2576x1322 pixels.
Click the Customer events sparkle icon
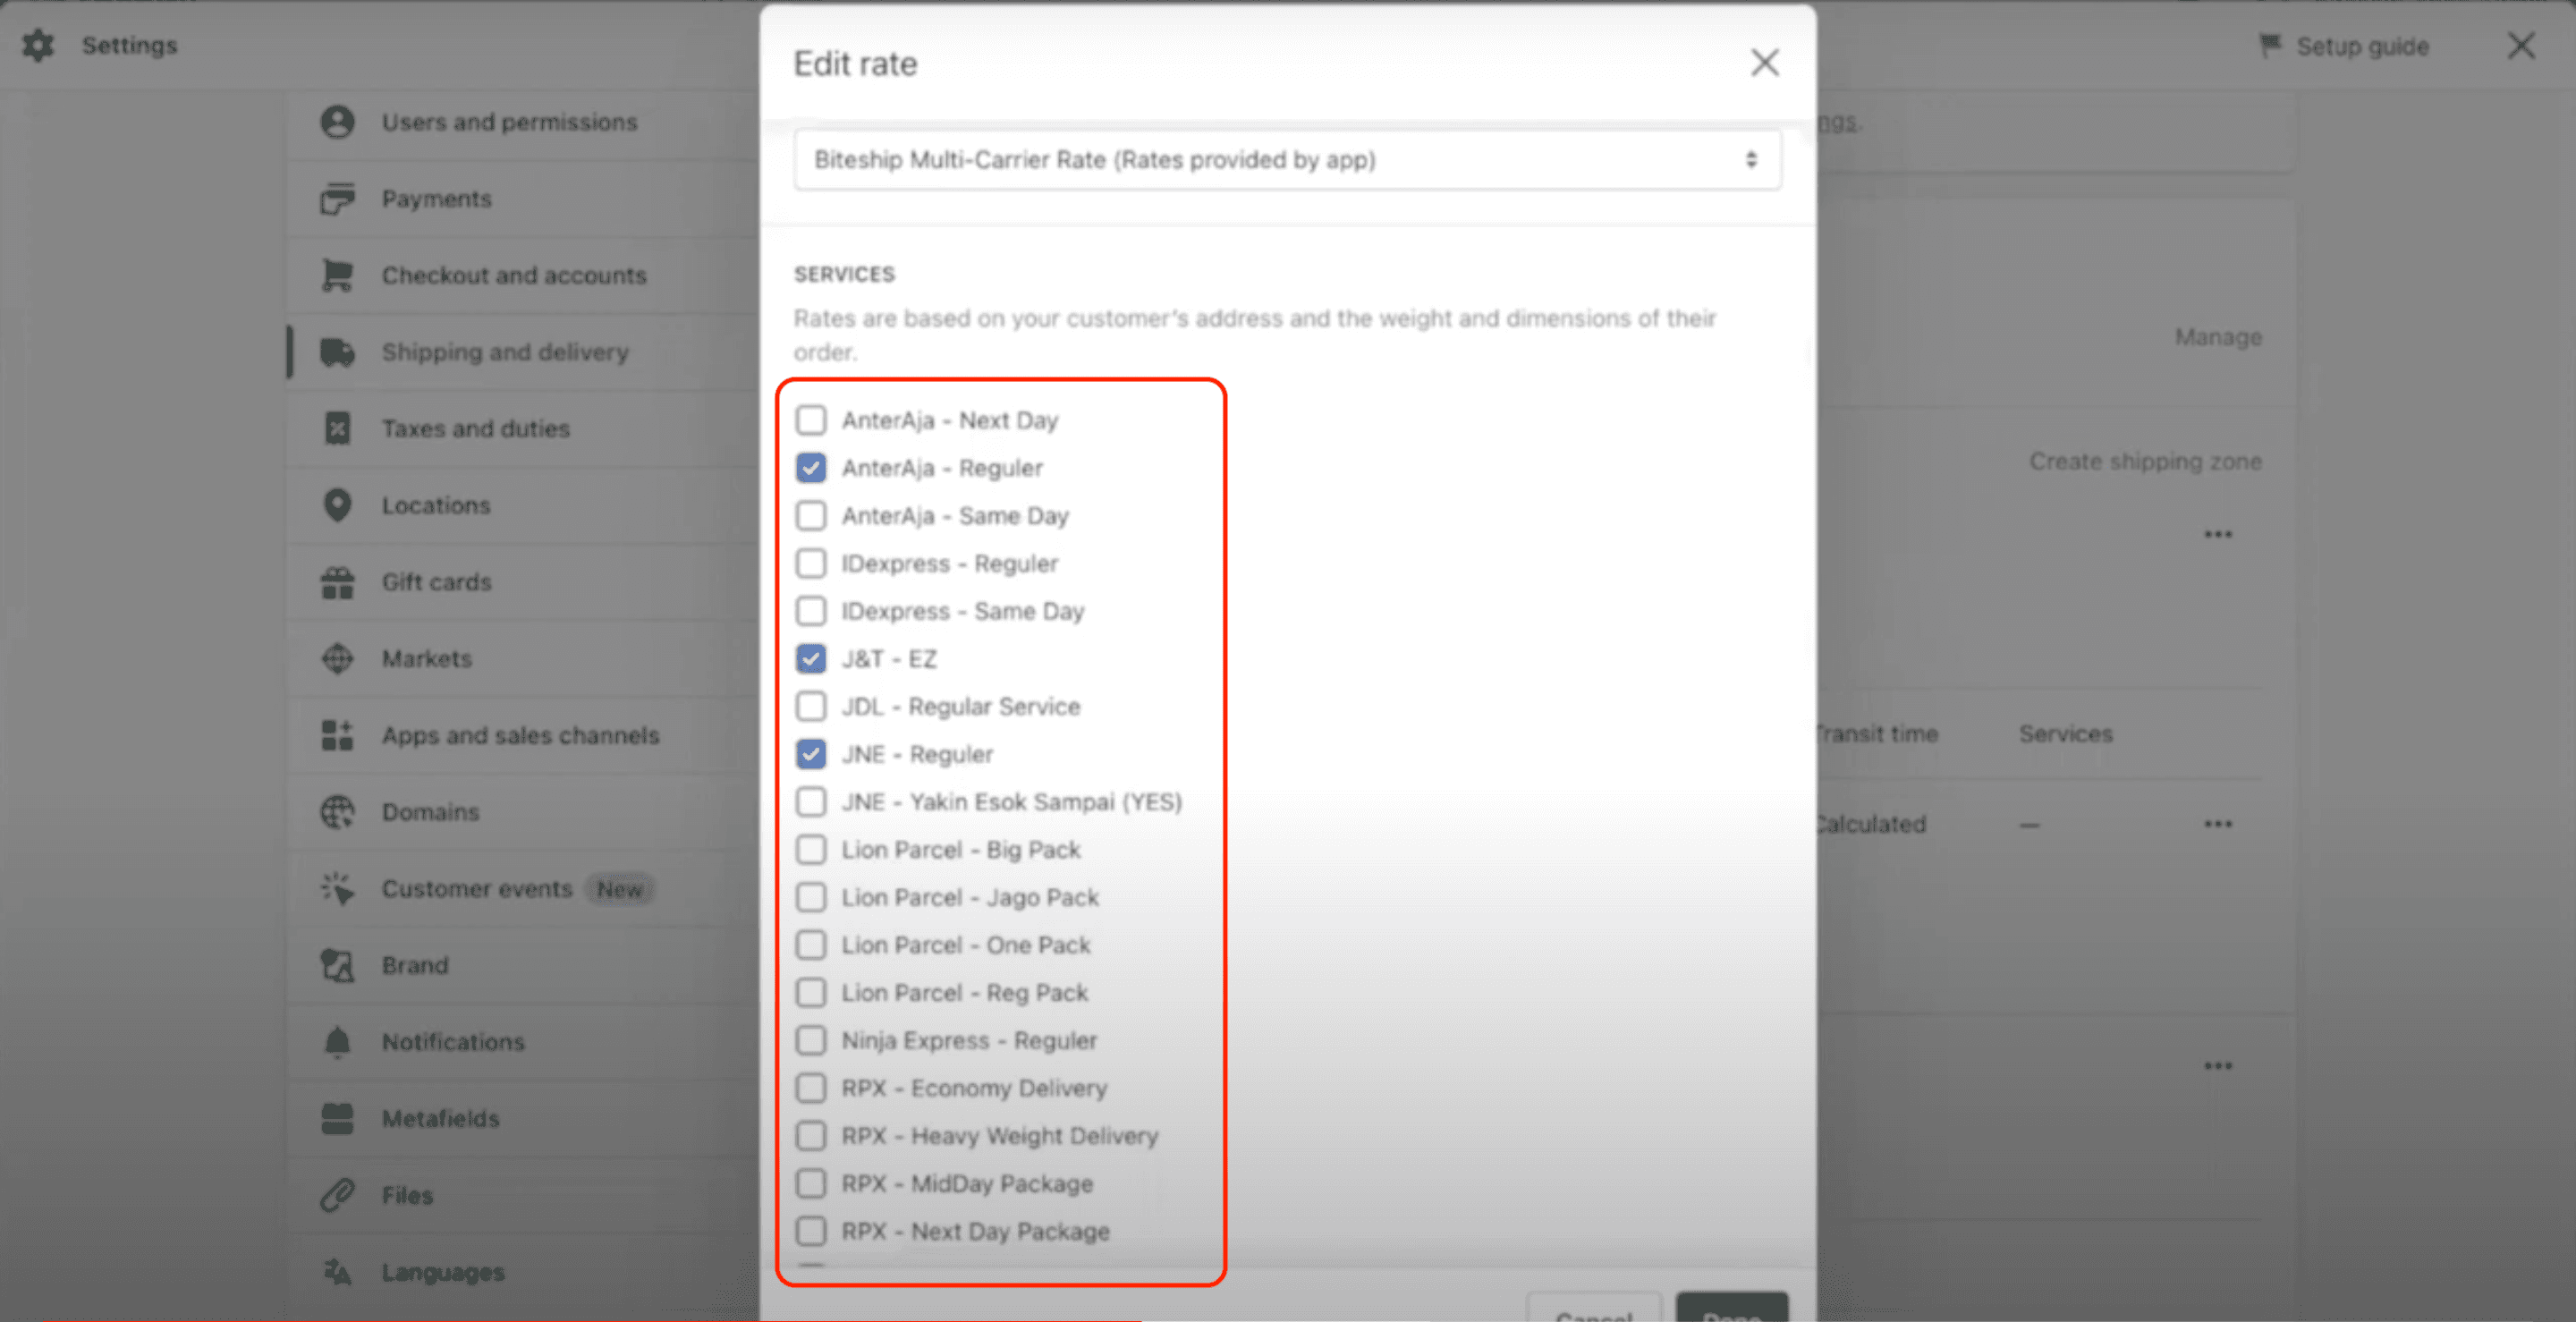pyautogui.click(x=338, y=889)
